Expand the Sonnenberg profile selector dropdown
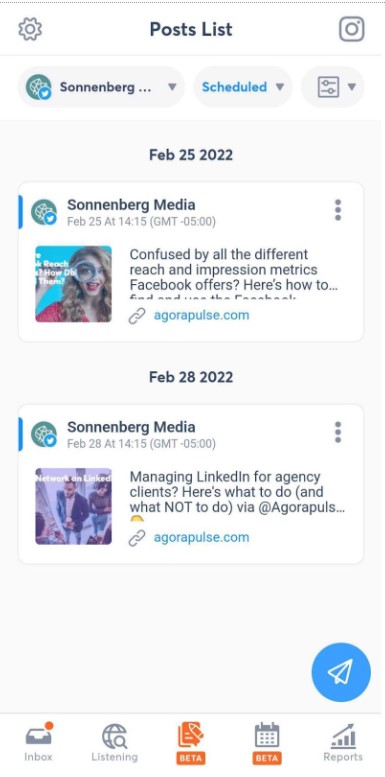The width and height of the screenshot is (385, 777). click(x=102, y=87)
